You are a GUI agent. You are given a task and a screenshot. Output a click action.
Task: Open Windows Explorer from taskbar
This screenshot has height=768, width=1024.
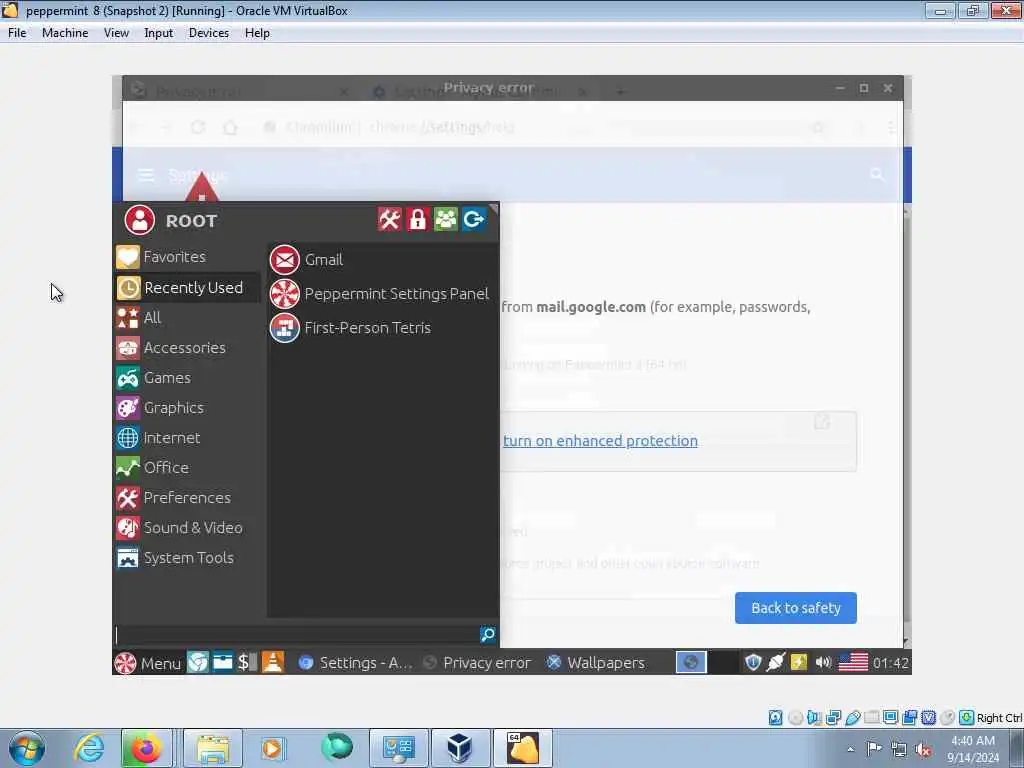(x=213, y=748)
